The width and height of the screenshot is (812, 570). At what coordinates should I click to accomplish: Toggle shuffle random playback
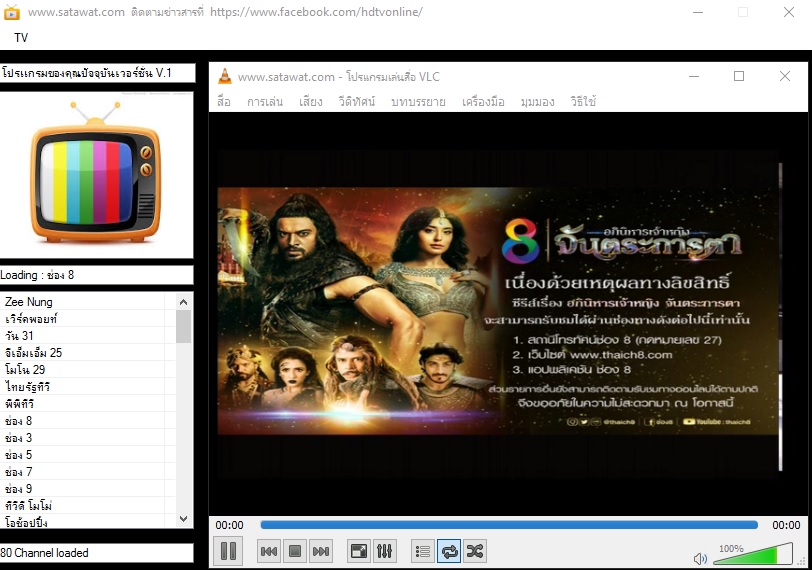[x=475, y=551]
